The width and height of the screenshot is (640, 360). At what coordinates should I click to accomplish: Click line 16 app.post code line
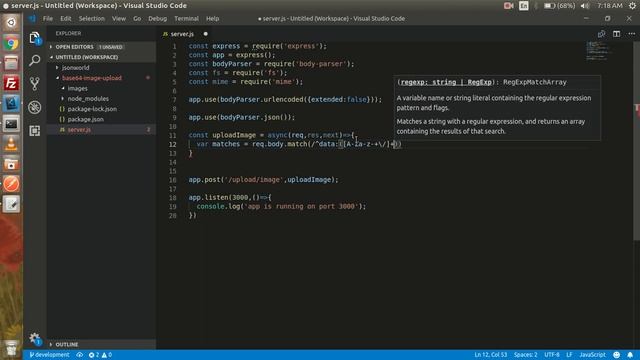[x=263, y=180]
